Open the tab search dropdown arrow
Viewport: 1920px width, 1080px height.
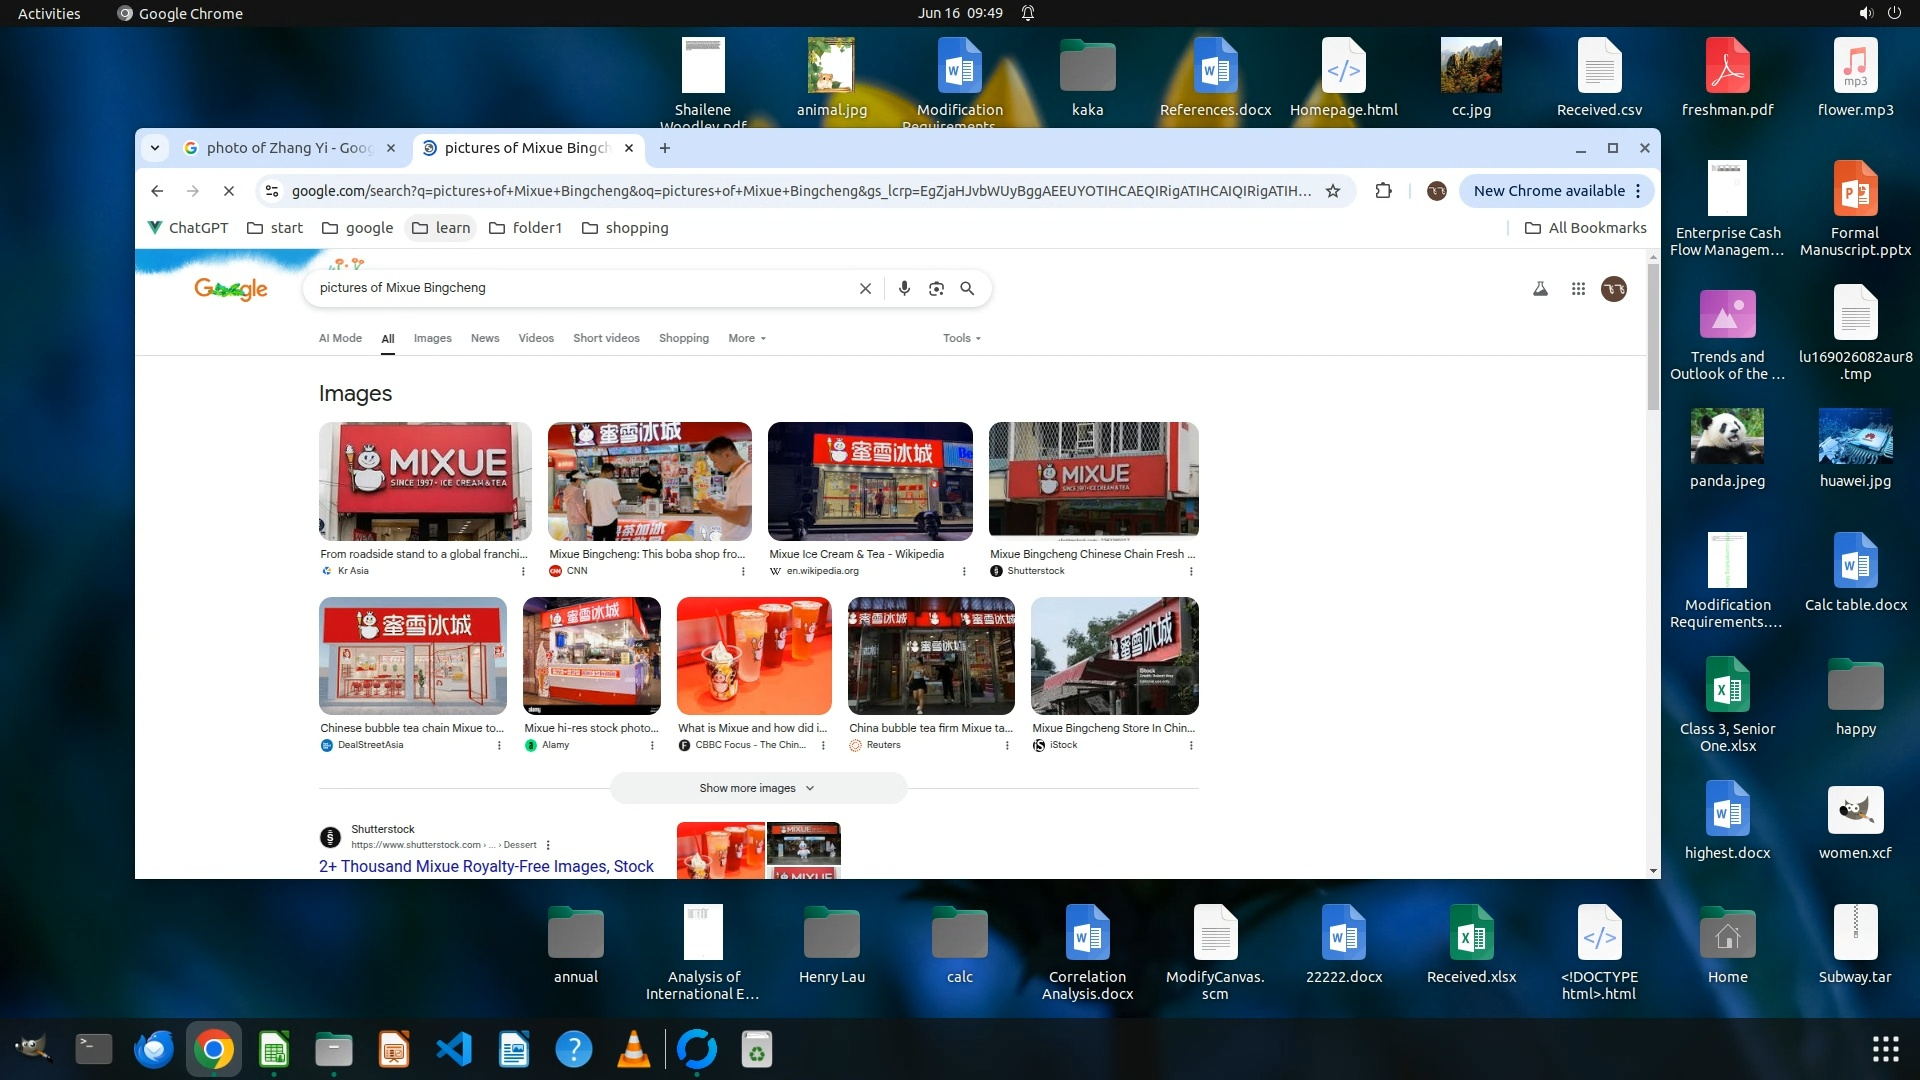(155, 148)
